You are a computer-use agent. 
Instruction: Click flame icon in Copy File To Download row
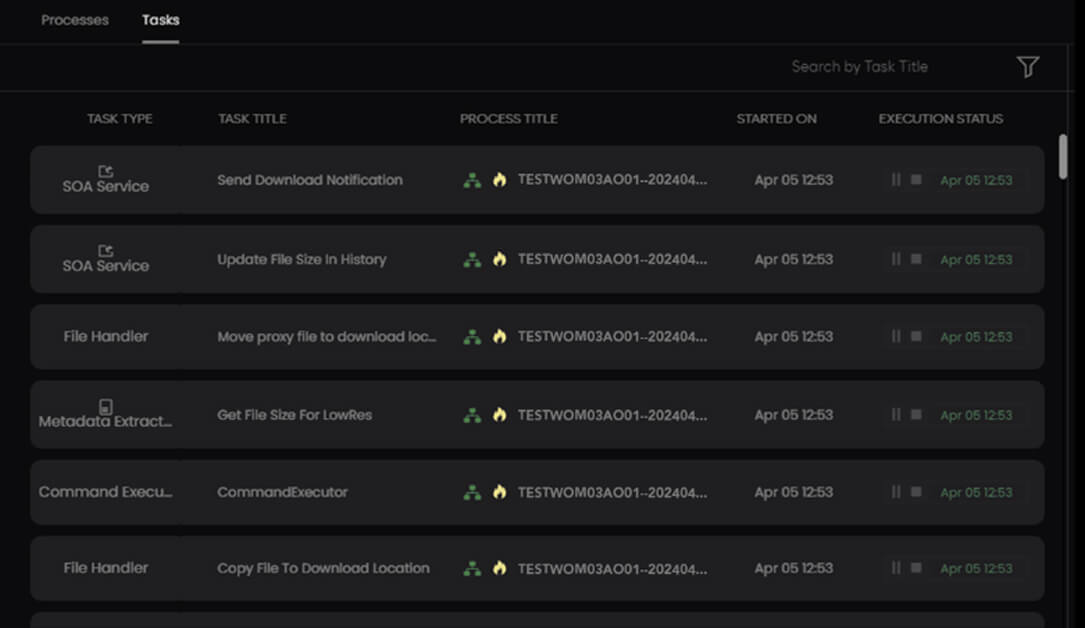click(500, 568)
